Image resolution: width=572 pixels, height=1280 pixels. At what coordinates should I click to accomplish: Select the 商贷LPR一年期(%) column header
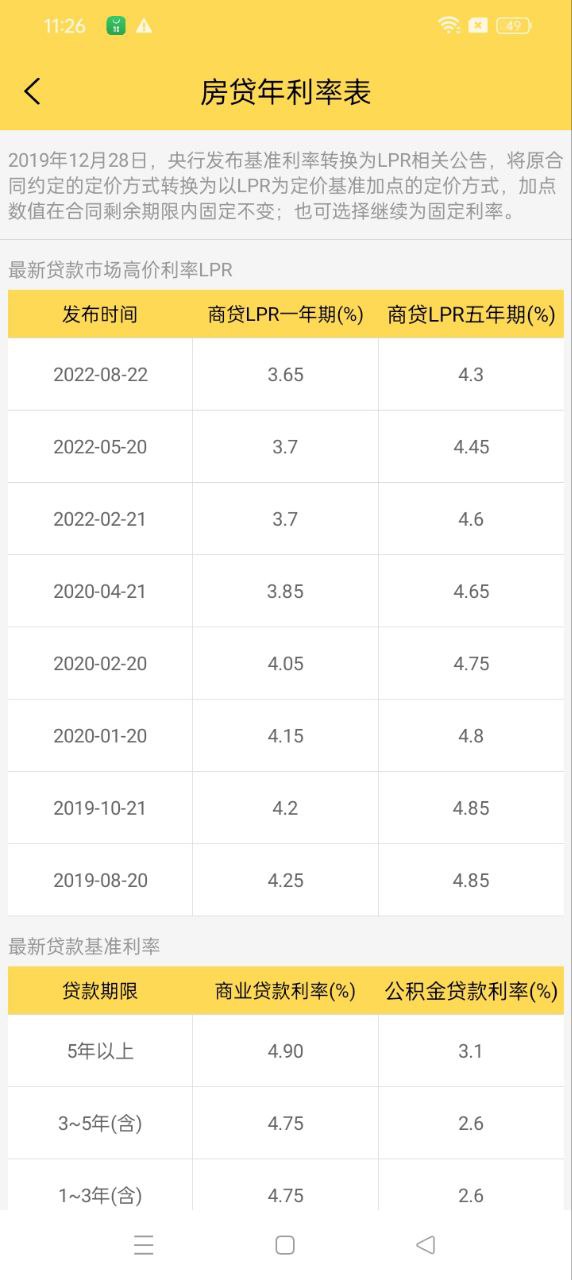286,315
